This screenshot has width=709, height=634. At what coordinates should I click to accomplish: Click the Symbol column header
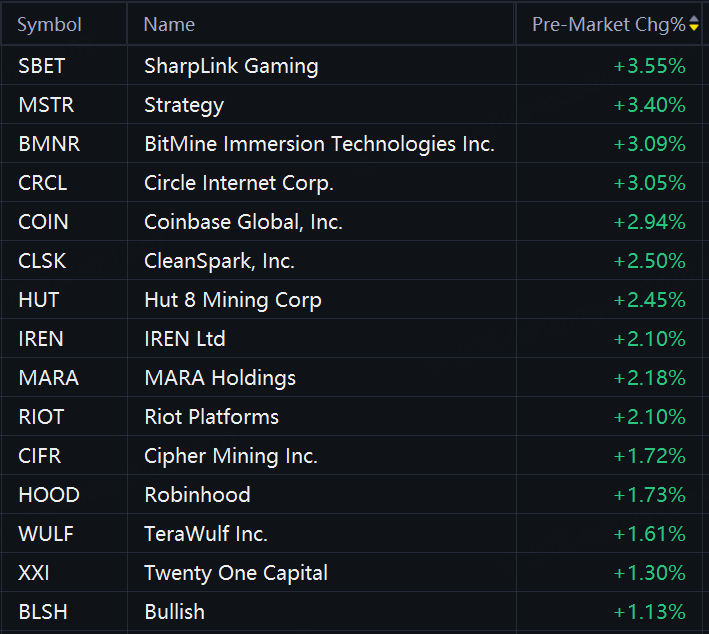click(x=49, y=24)
